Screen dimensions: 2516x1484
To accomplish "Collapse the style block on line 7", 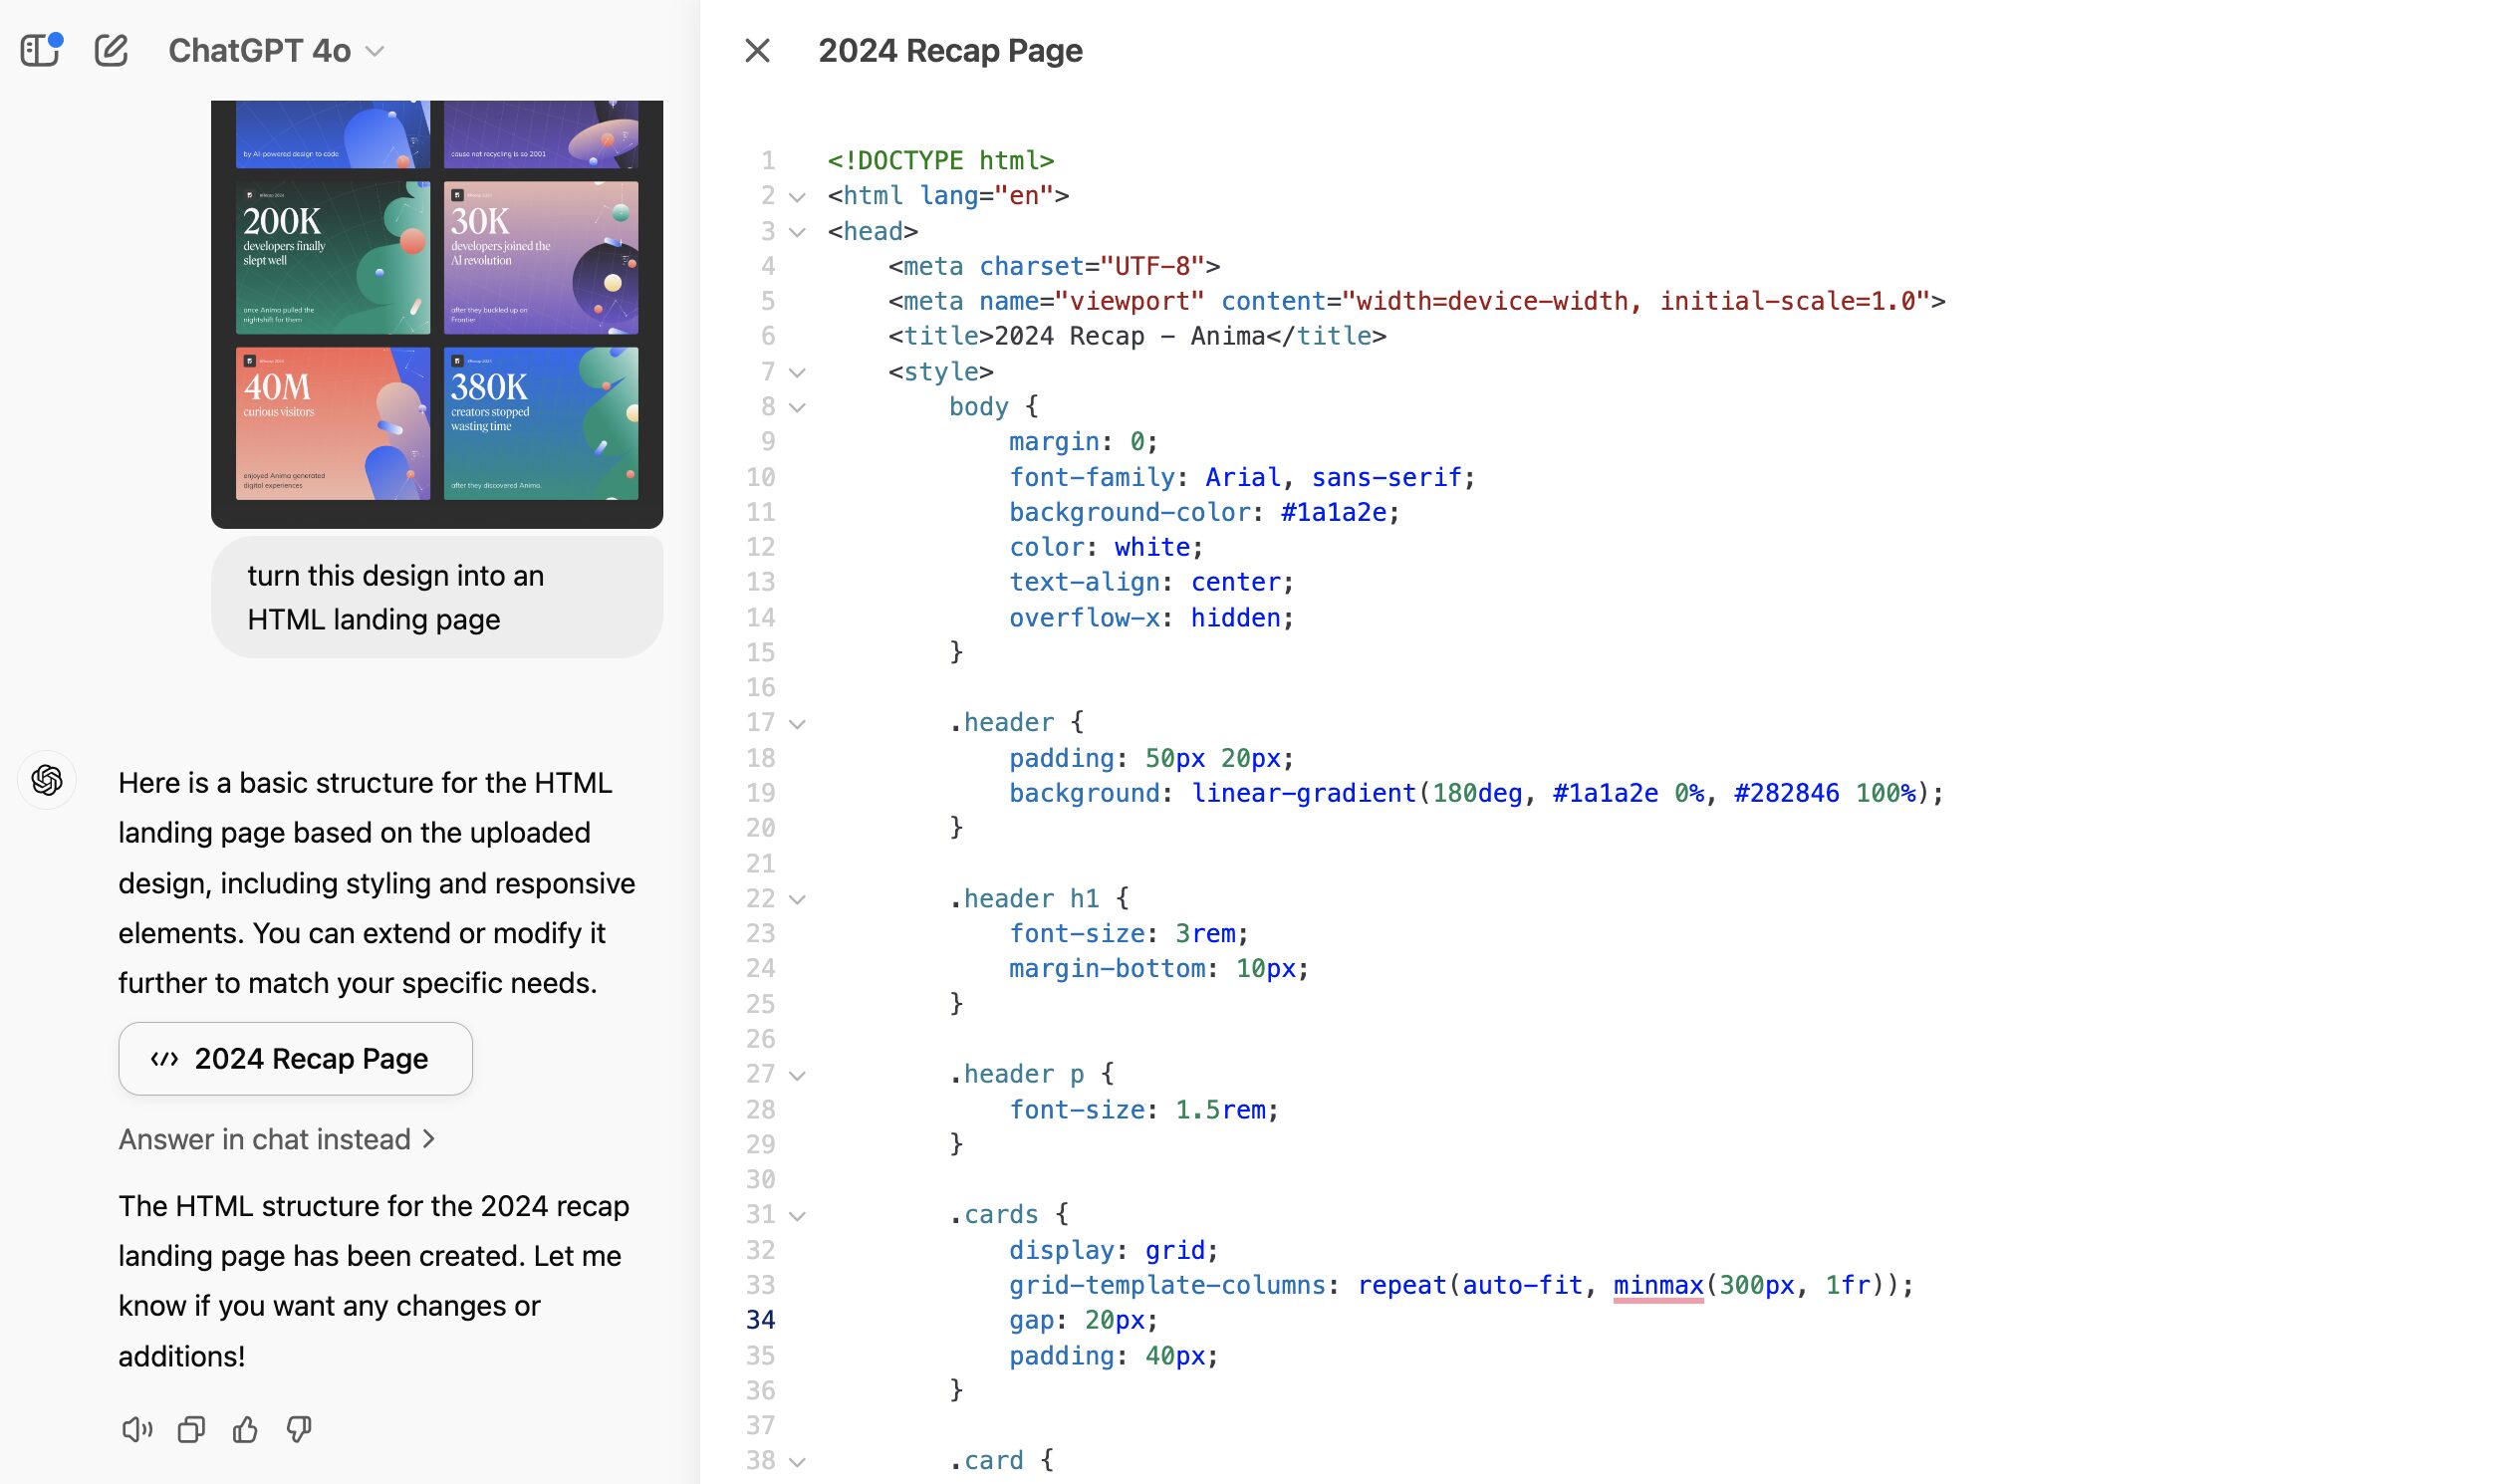I will tap(797, 373).
